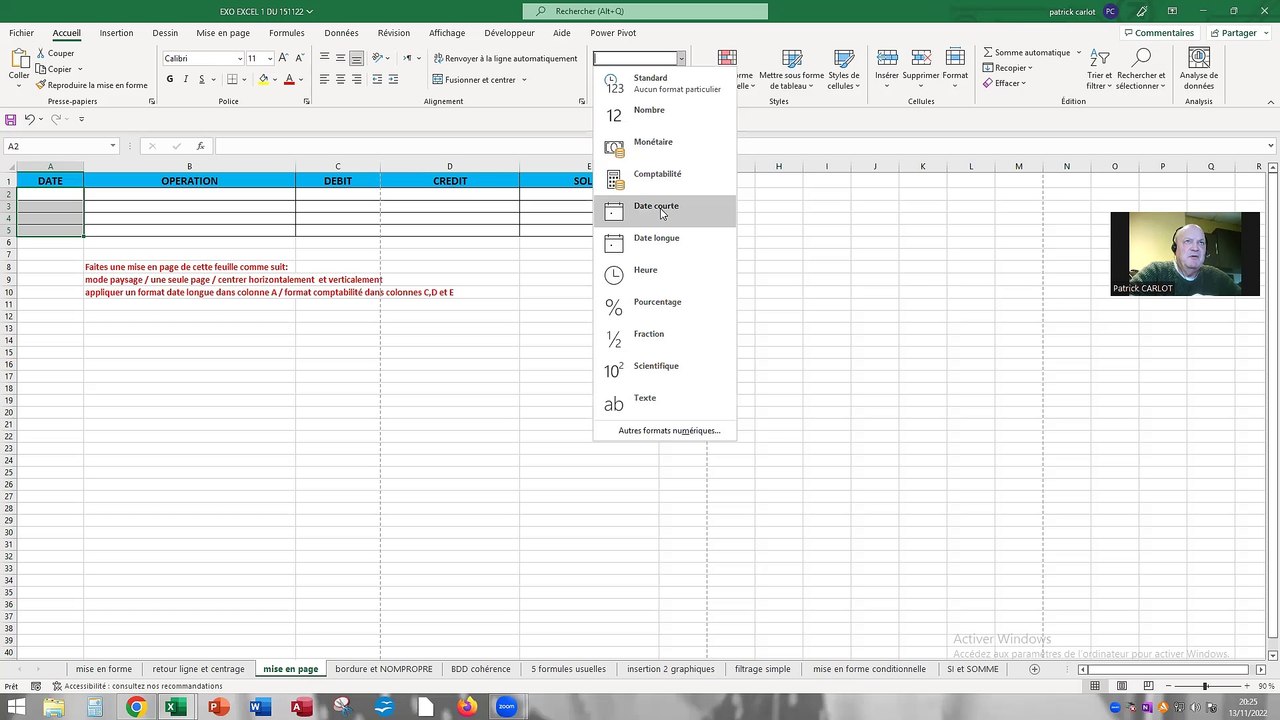1280x720 pixels.
Task: Click Somme automatique sigma button
Action: 1026,52
